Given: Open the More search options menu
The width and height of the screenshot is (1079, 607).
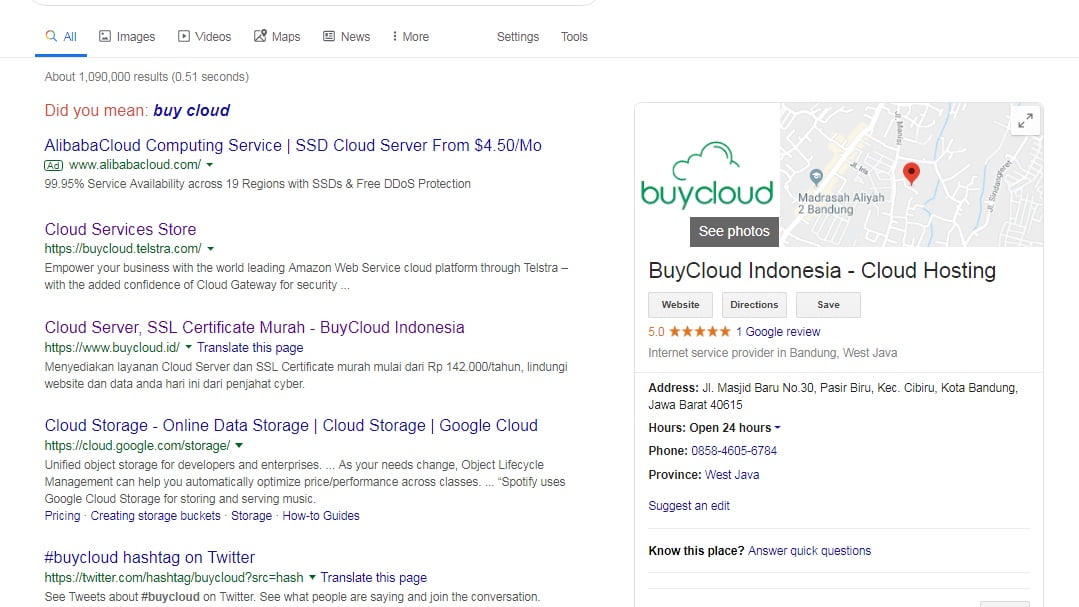Looking at the screenshot, I should pos(410,36).
